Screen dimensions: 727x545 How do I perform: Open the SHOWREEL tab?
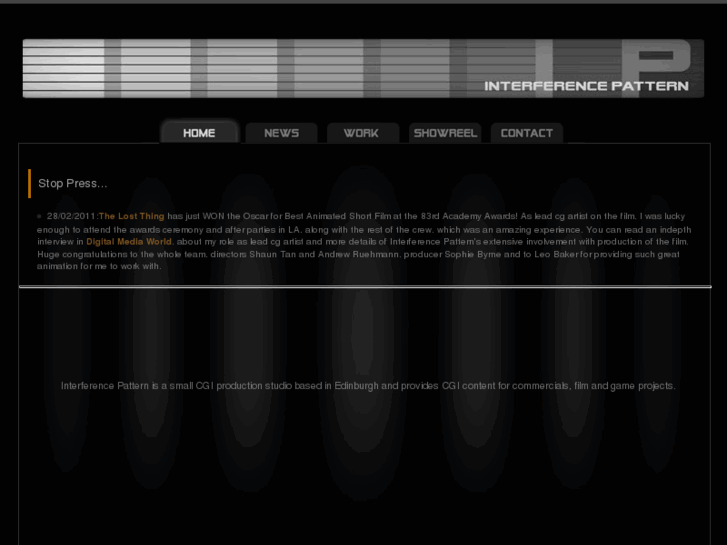click(x=445, y=133)
